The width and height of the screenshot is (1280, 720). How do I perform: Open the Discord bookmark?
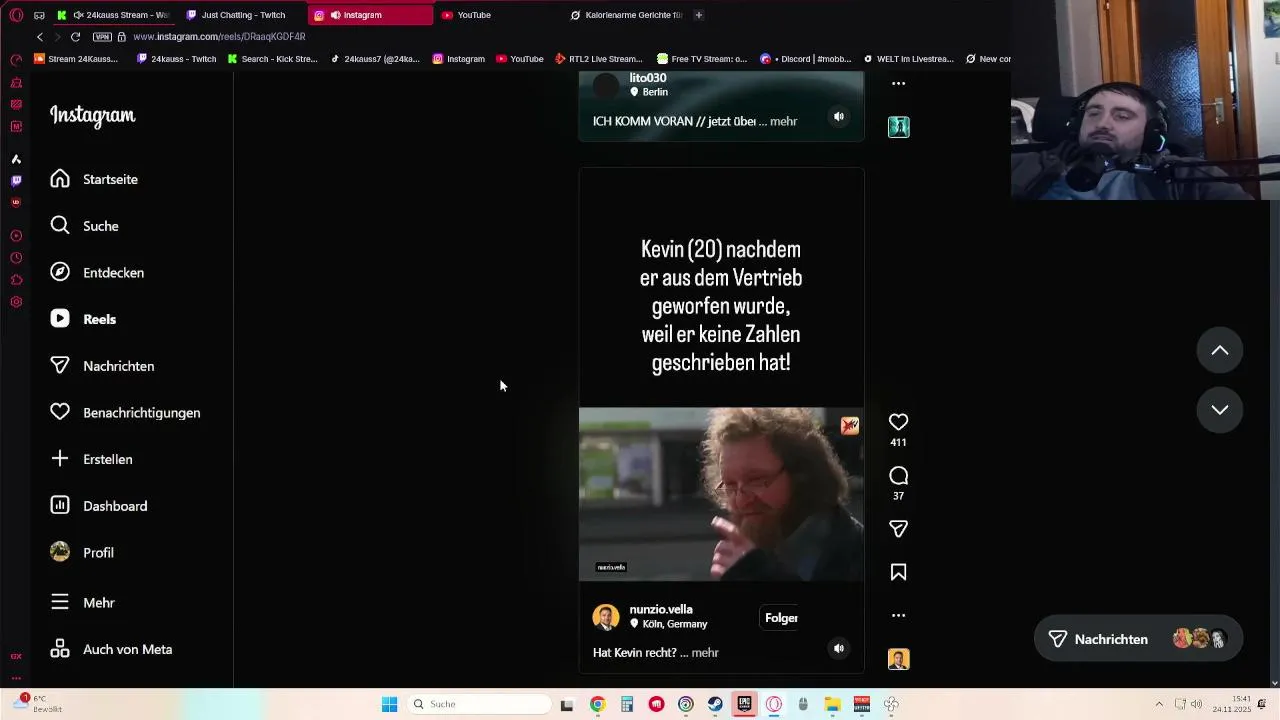(x=804, y=59)
